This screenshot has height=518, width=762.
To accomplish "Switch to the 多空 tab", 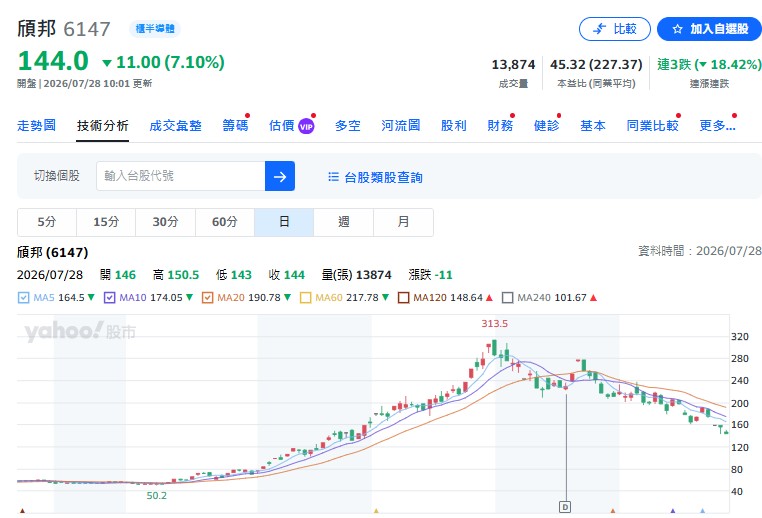I will 348,126.
